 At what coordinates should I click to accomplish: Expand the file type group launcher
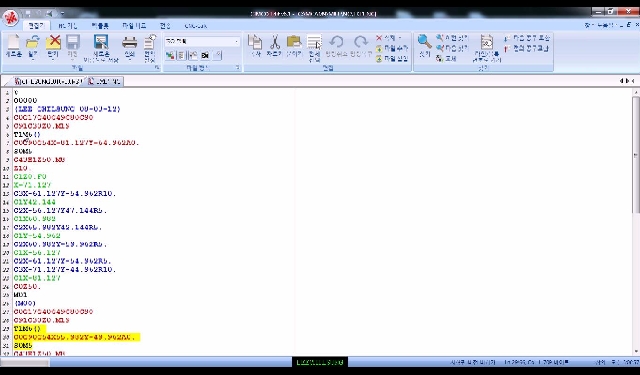238,68
